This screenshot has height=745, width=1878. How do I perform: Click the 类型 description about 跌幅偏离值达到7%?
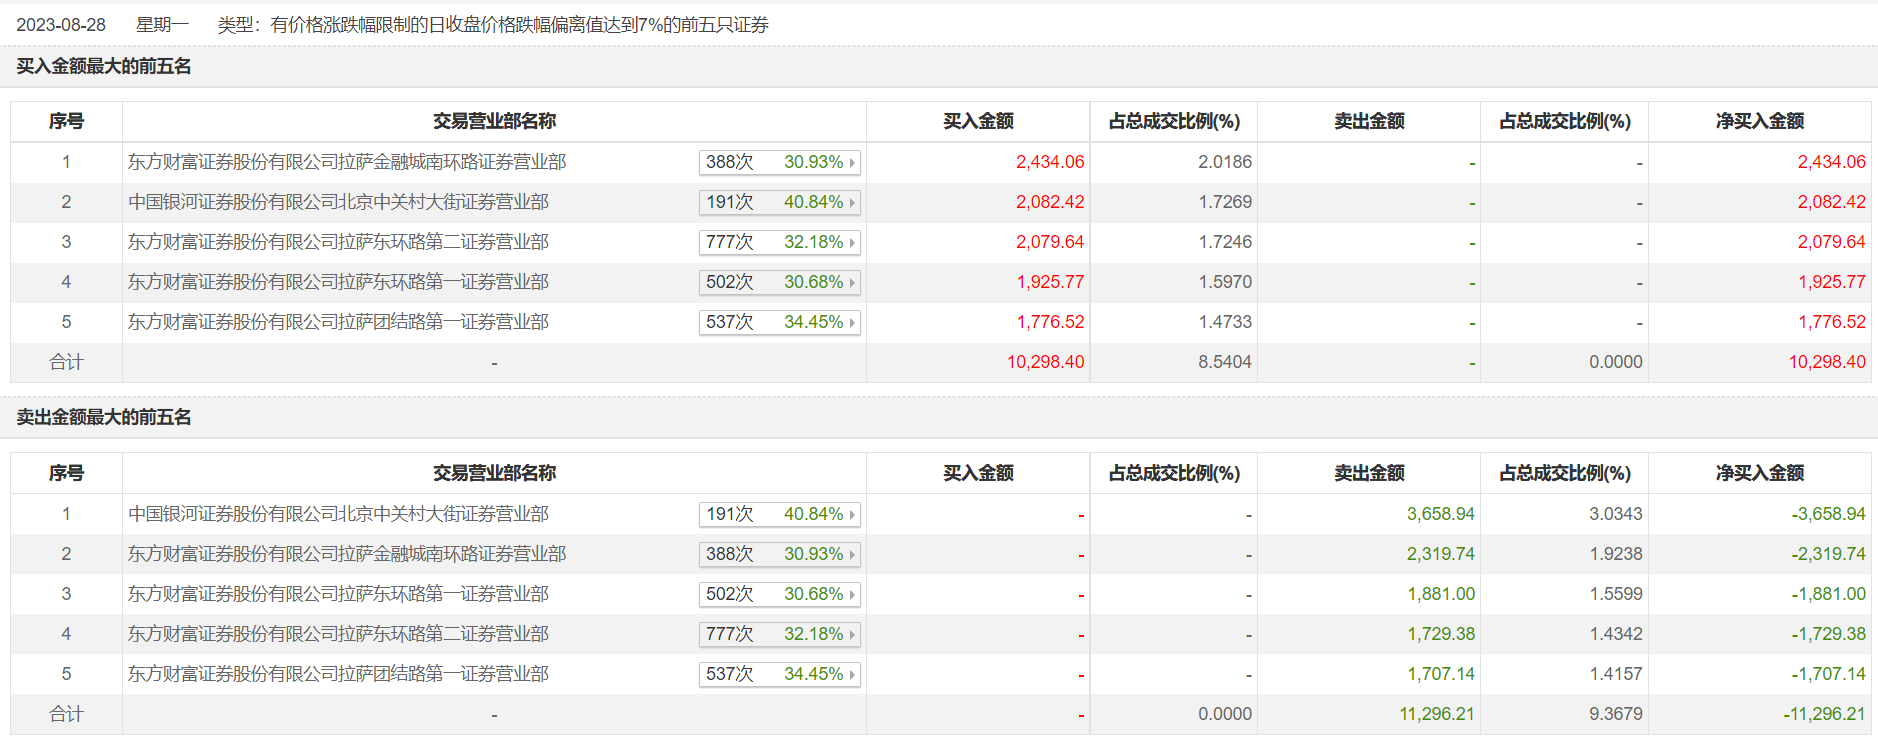493,25
